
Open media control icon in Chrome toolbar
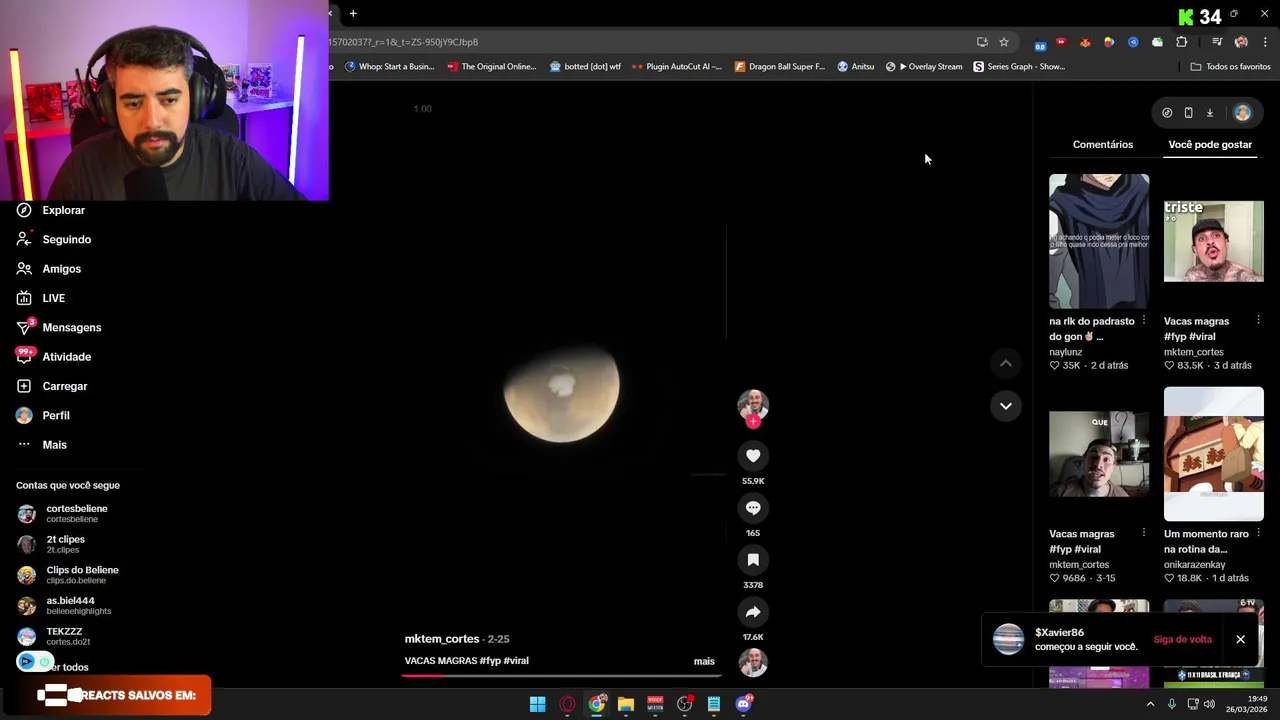[1216, 42]
